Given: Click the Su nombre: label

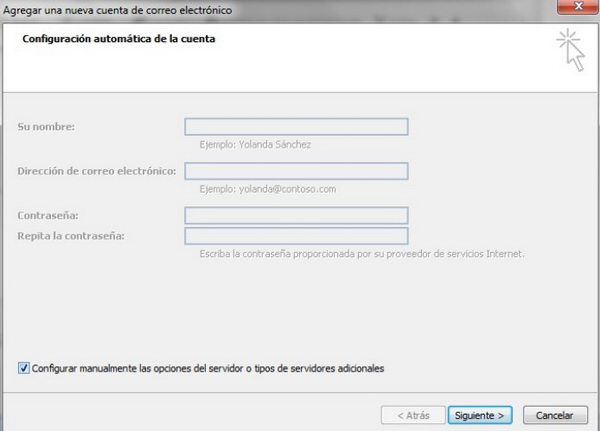Looking at the screenshot, I should (x=46, y=127).
